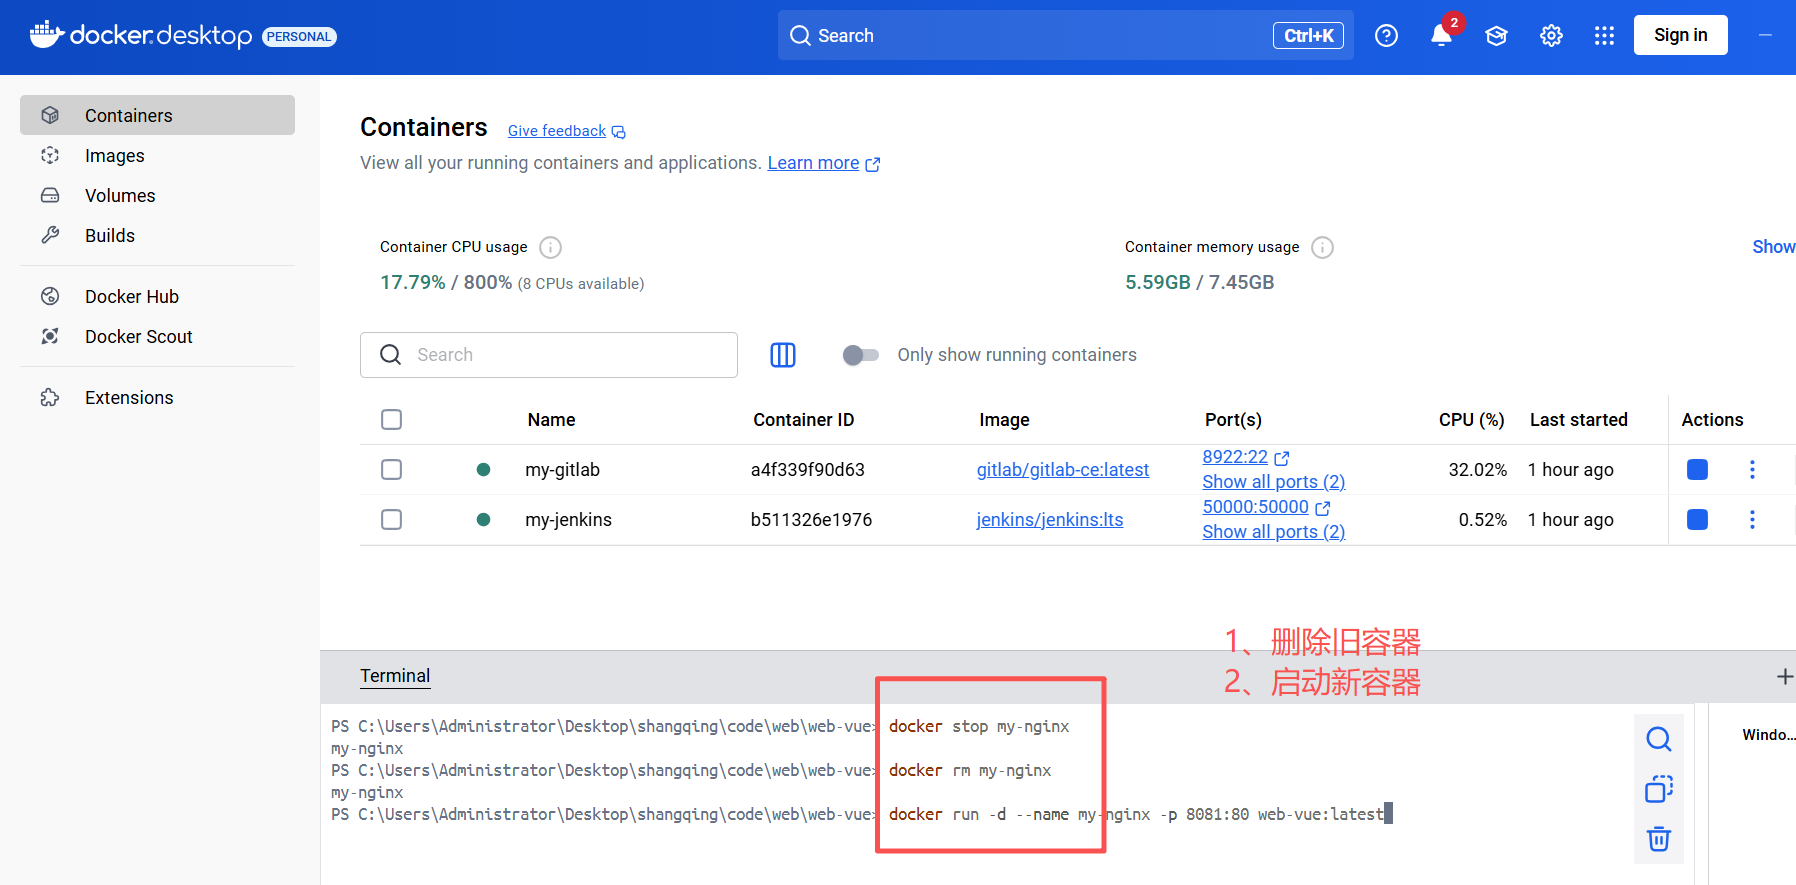1796x885 pixels.
Task: Open Docker Hub from sidebar
Action: pos(157,296)
